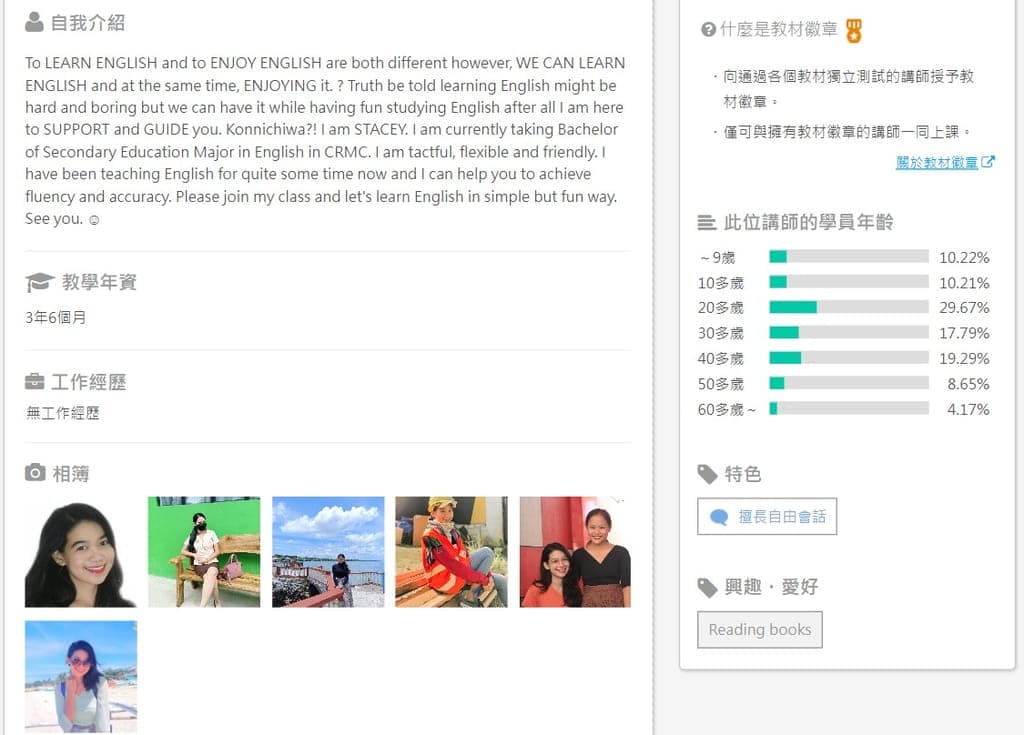Screen dimensions: 1024x735
Task: Click the 3年6個月 teaching experience text
Action: tap(56, 318)
